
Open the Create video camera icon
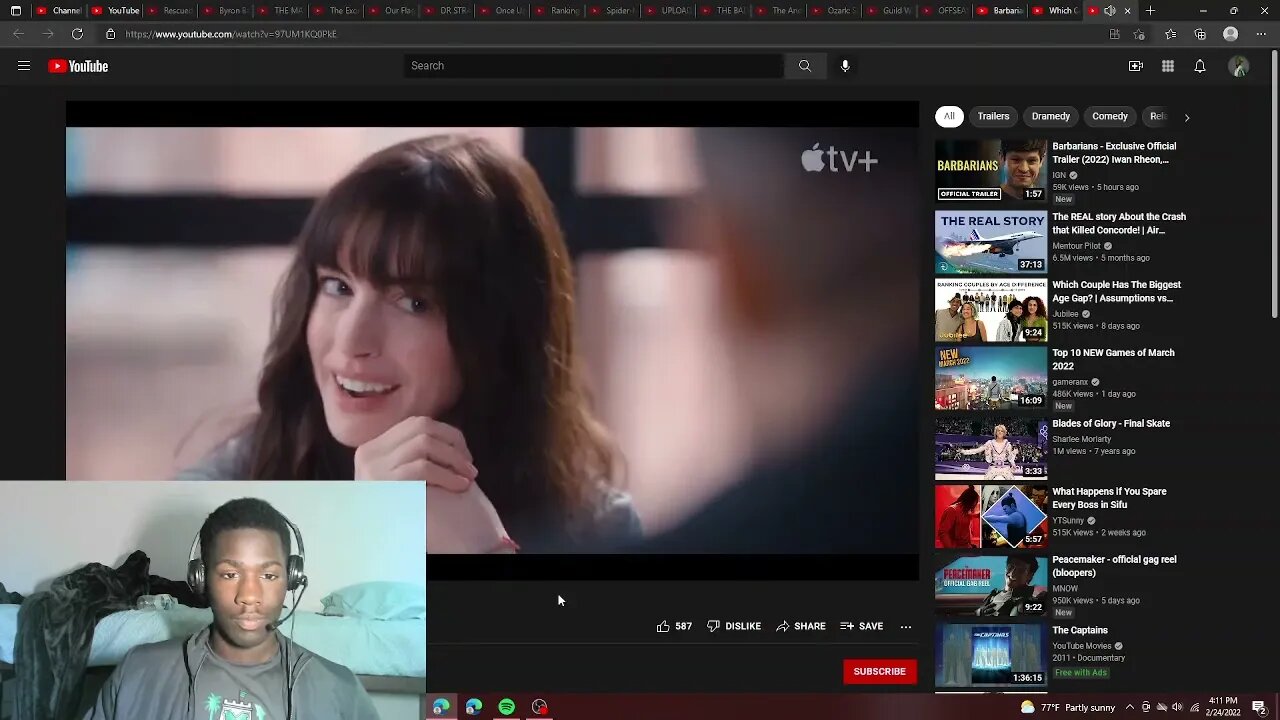(x=1136, y=66)
